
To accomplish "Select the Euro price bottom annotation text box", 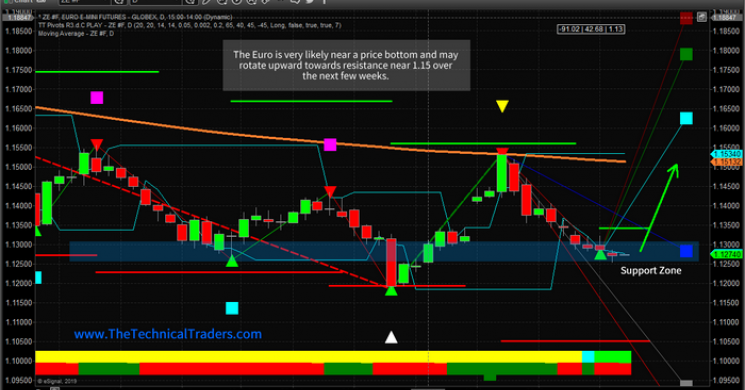I will [346, 65].
